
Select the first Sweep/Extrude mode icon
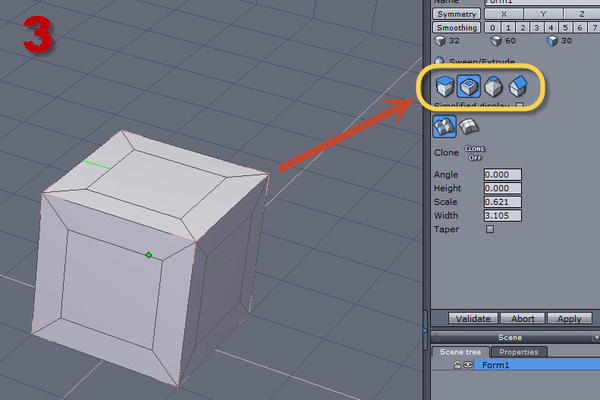click(445, 86)
